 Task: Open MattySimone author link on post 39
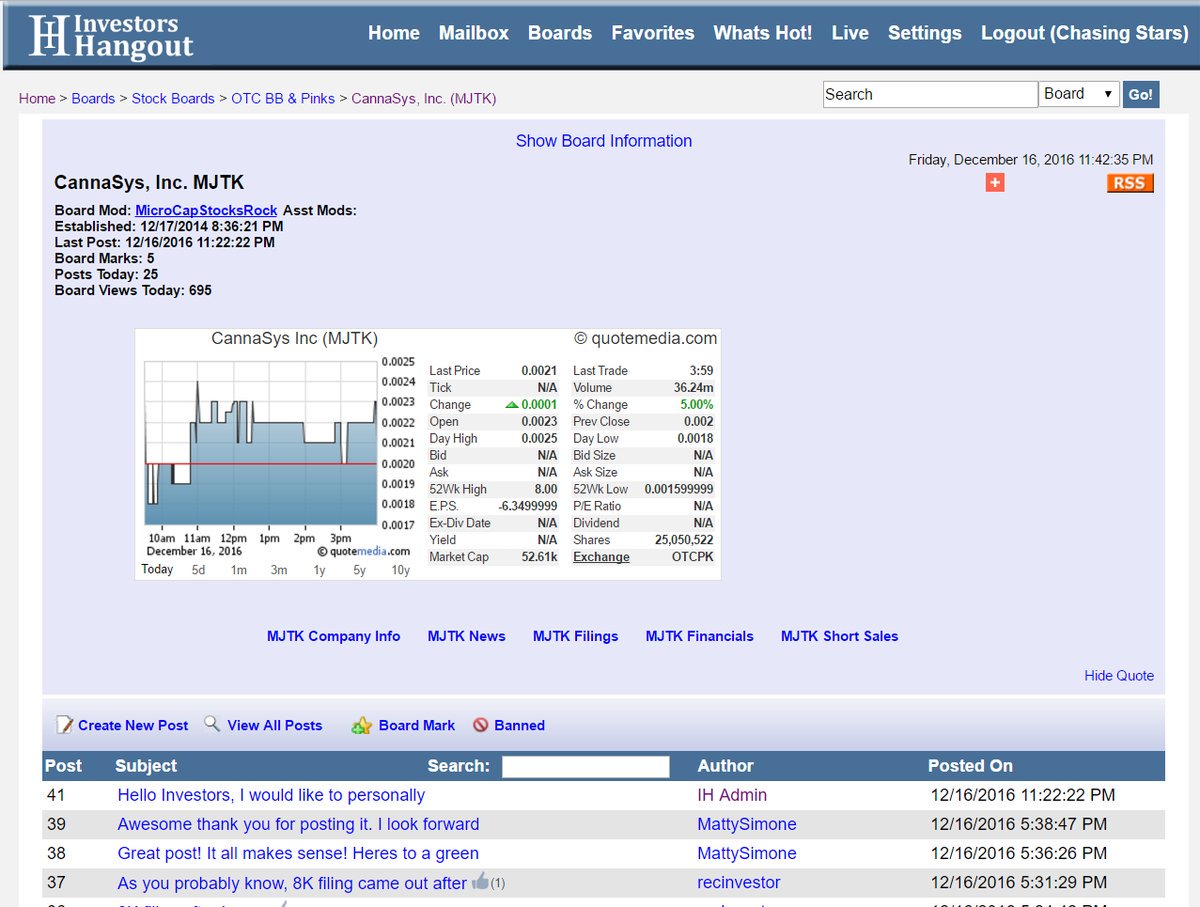[747, 825]
